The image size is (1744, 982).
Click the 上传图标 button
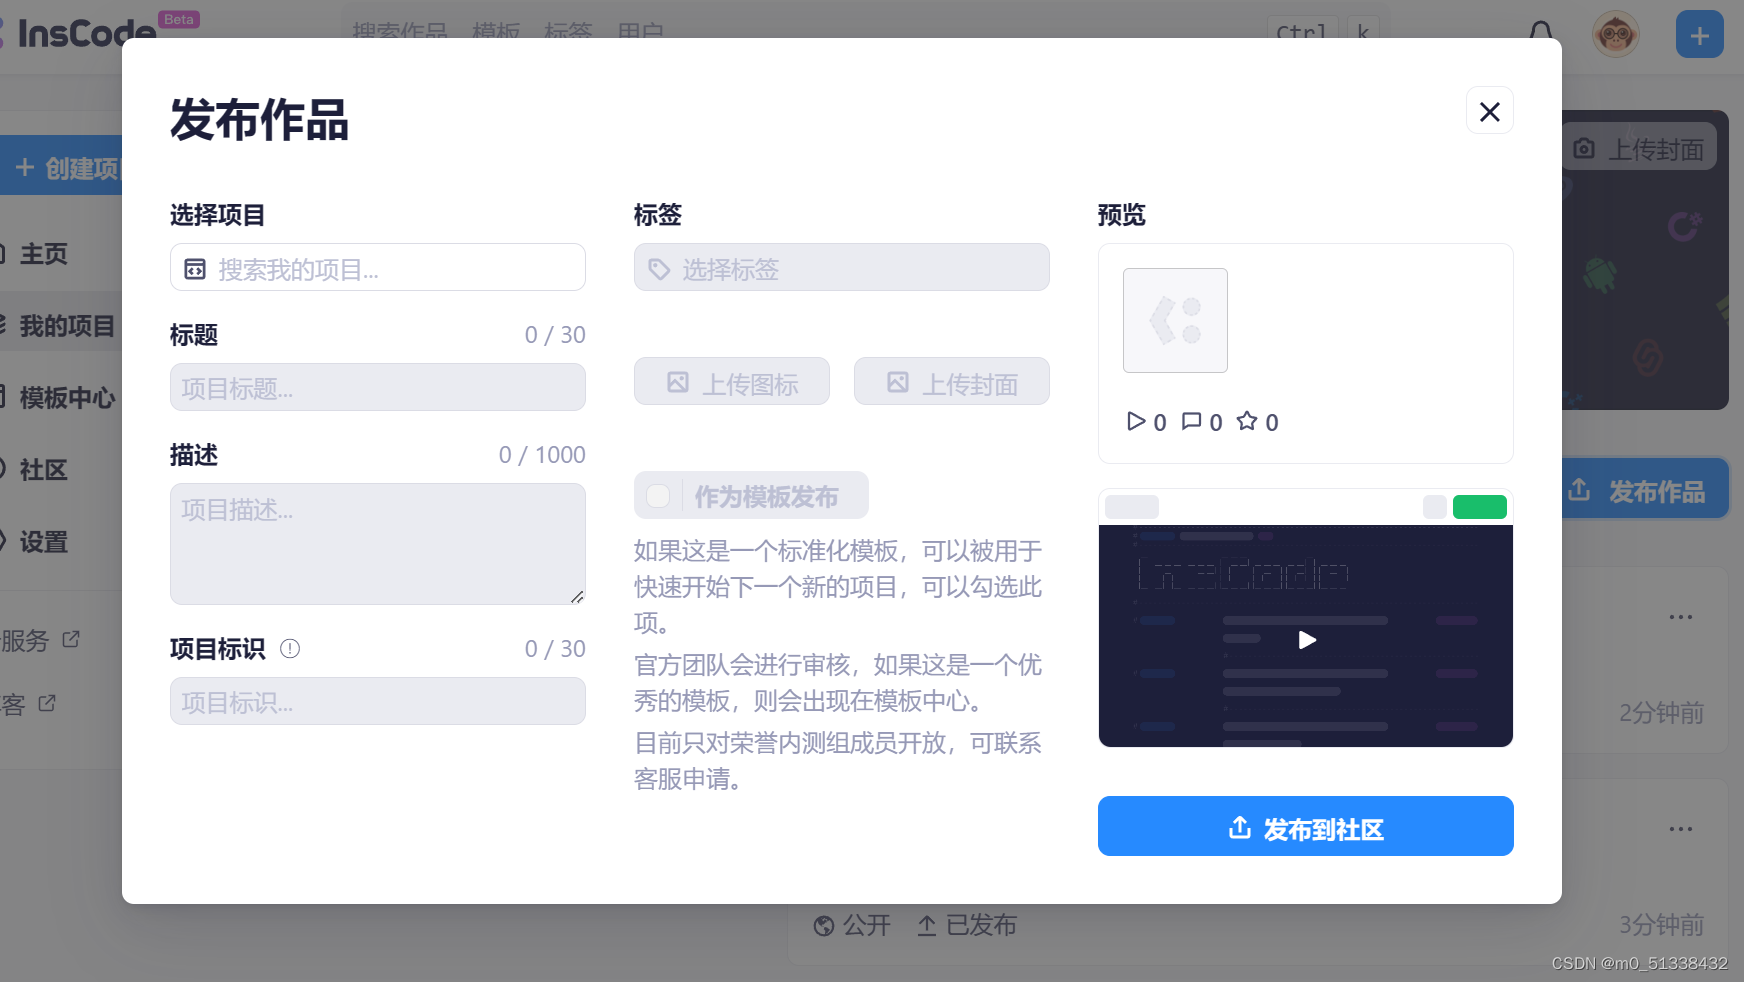pos(731,382)
